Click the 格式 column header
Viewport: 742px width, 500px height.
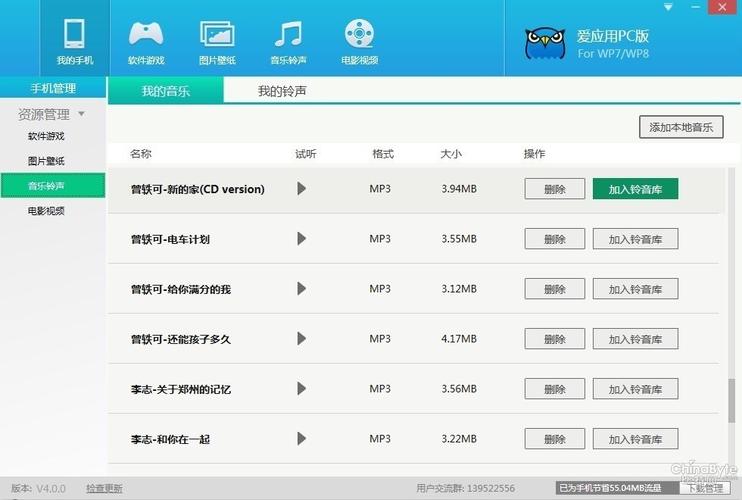coord(383,154)
